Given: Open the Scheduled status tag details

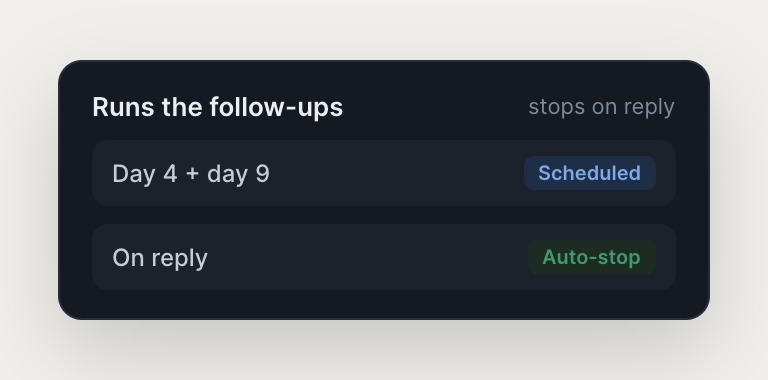Looking at the screenshot, I should point(590,173).
